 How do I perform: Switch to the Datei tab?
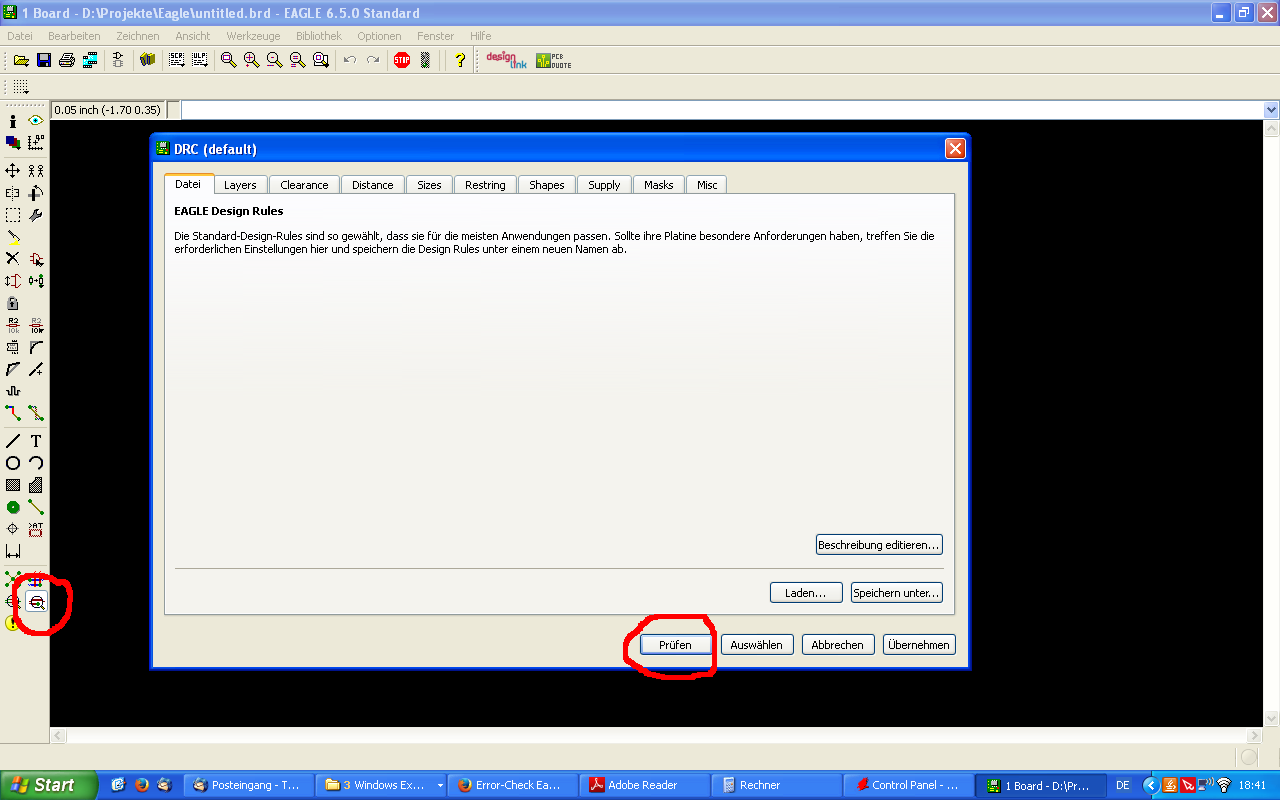point(188,184)
